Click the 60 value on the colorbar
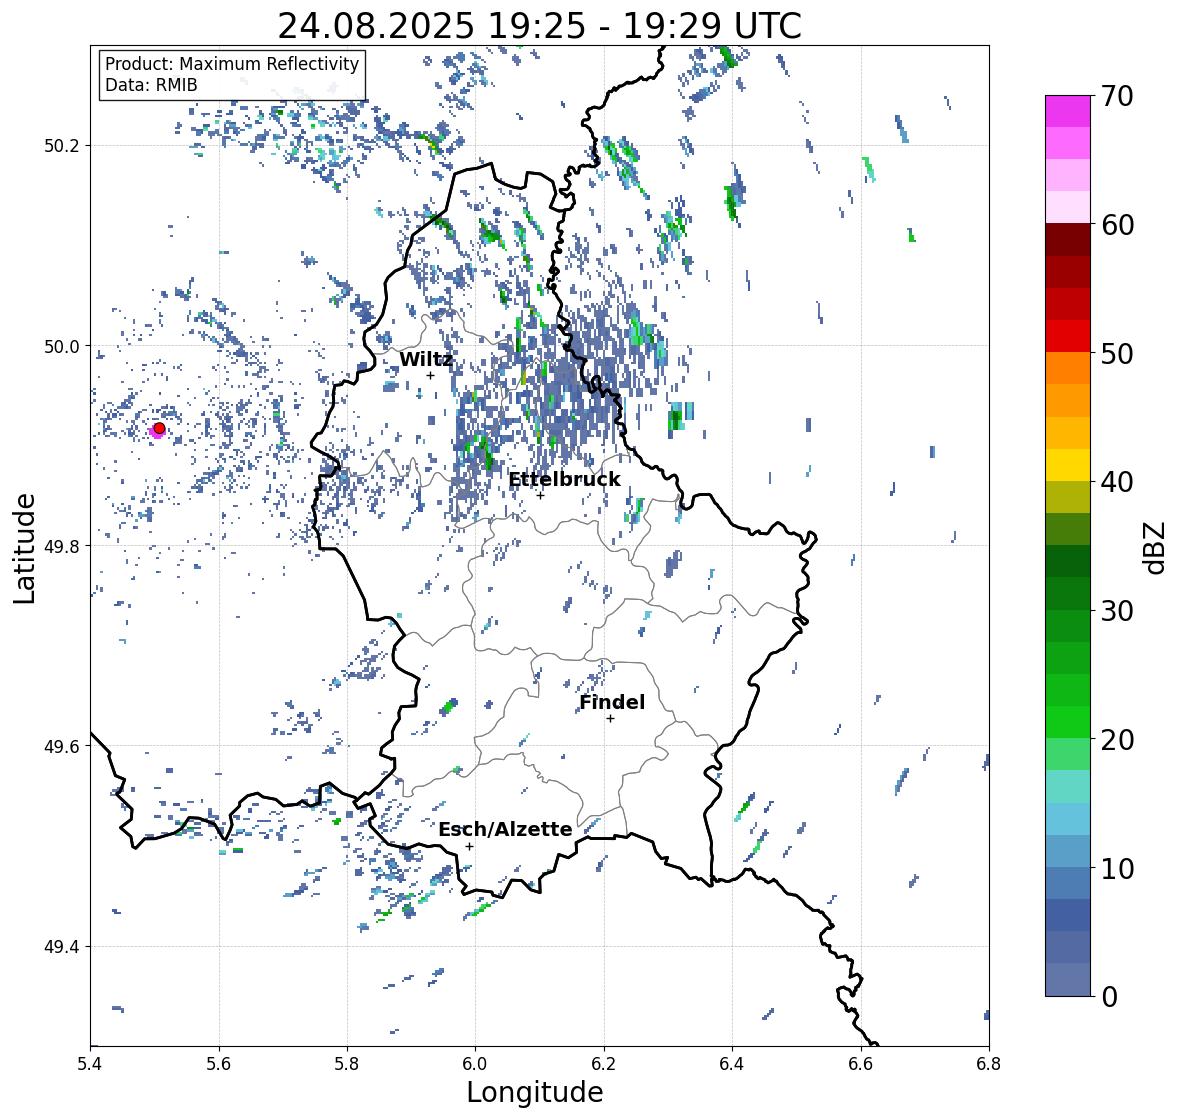Viewport: 1179px width, 1117px height. coord(1117,225)
